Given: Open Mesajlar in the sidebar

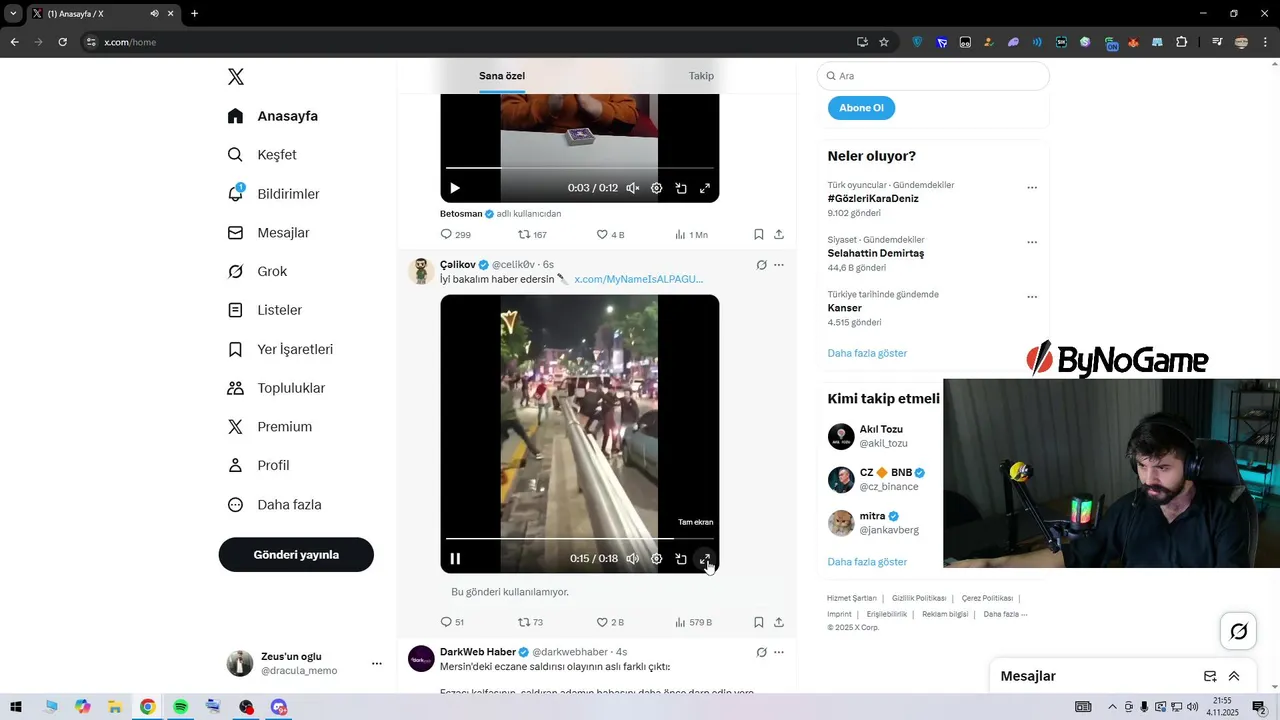Looking at the screenshot, I should [x=268, y=233].
